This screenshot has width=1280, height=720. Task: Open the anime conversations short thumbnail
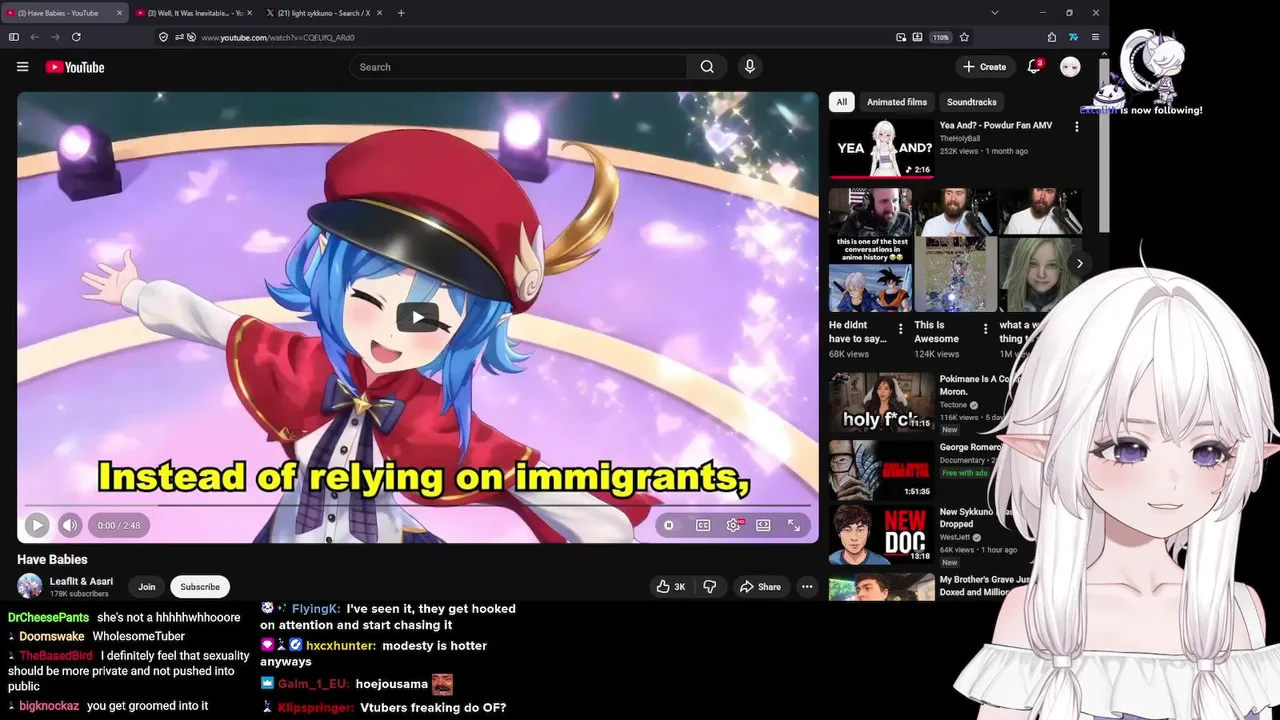tap(870, 250)
